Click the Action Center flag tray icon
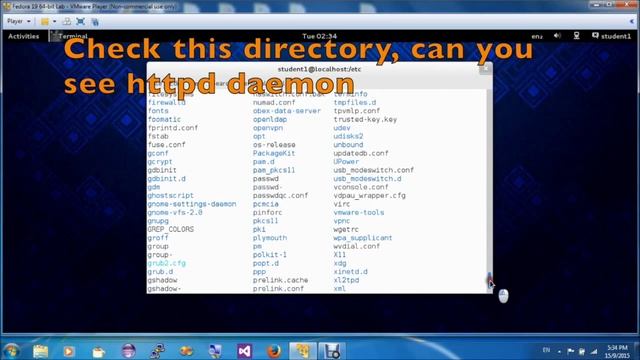Image resolution: width=640 pixels, height=360 pixels. (571, 351)
